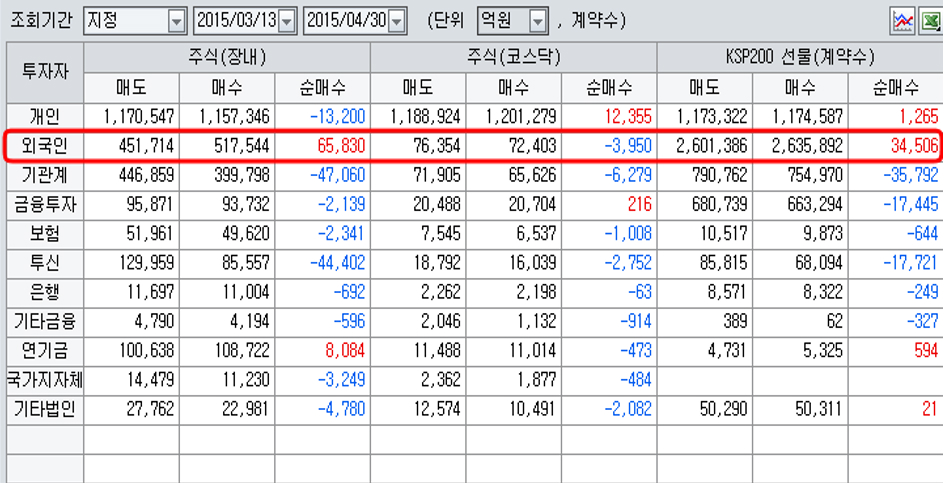Expand the 지정 period type dropdown
Image resolution: width=947 pixels, height=483 pixels.
click(176, 20)
